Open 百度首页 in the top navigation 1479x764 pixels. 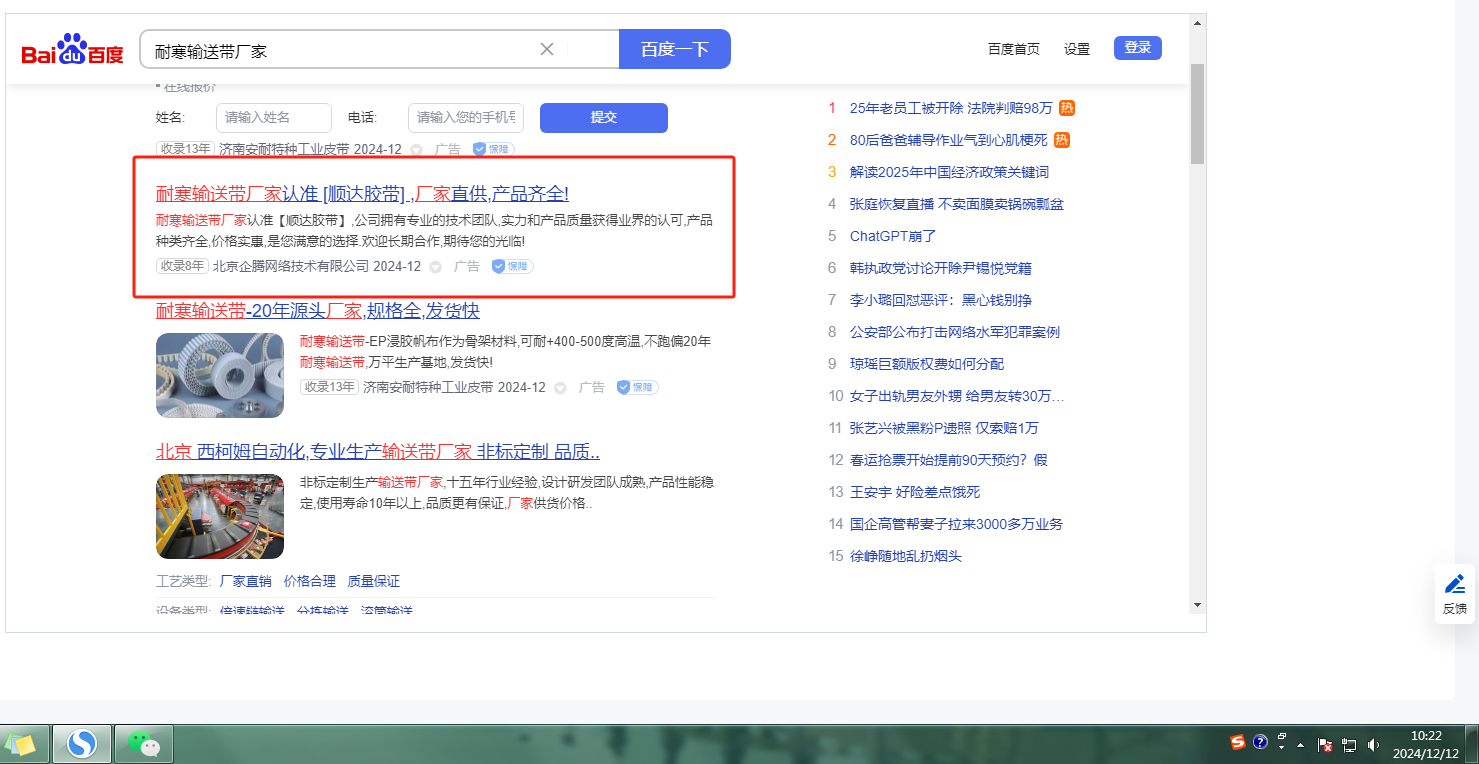[x=1013, y=49]
